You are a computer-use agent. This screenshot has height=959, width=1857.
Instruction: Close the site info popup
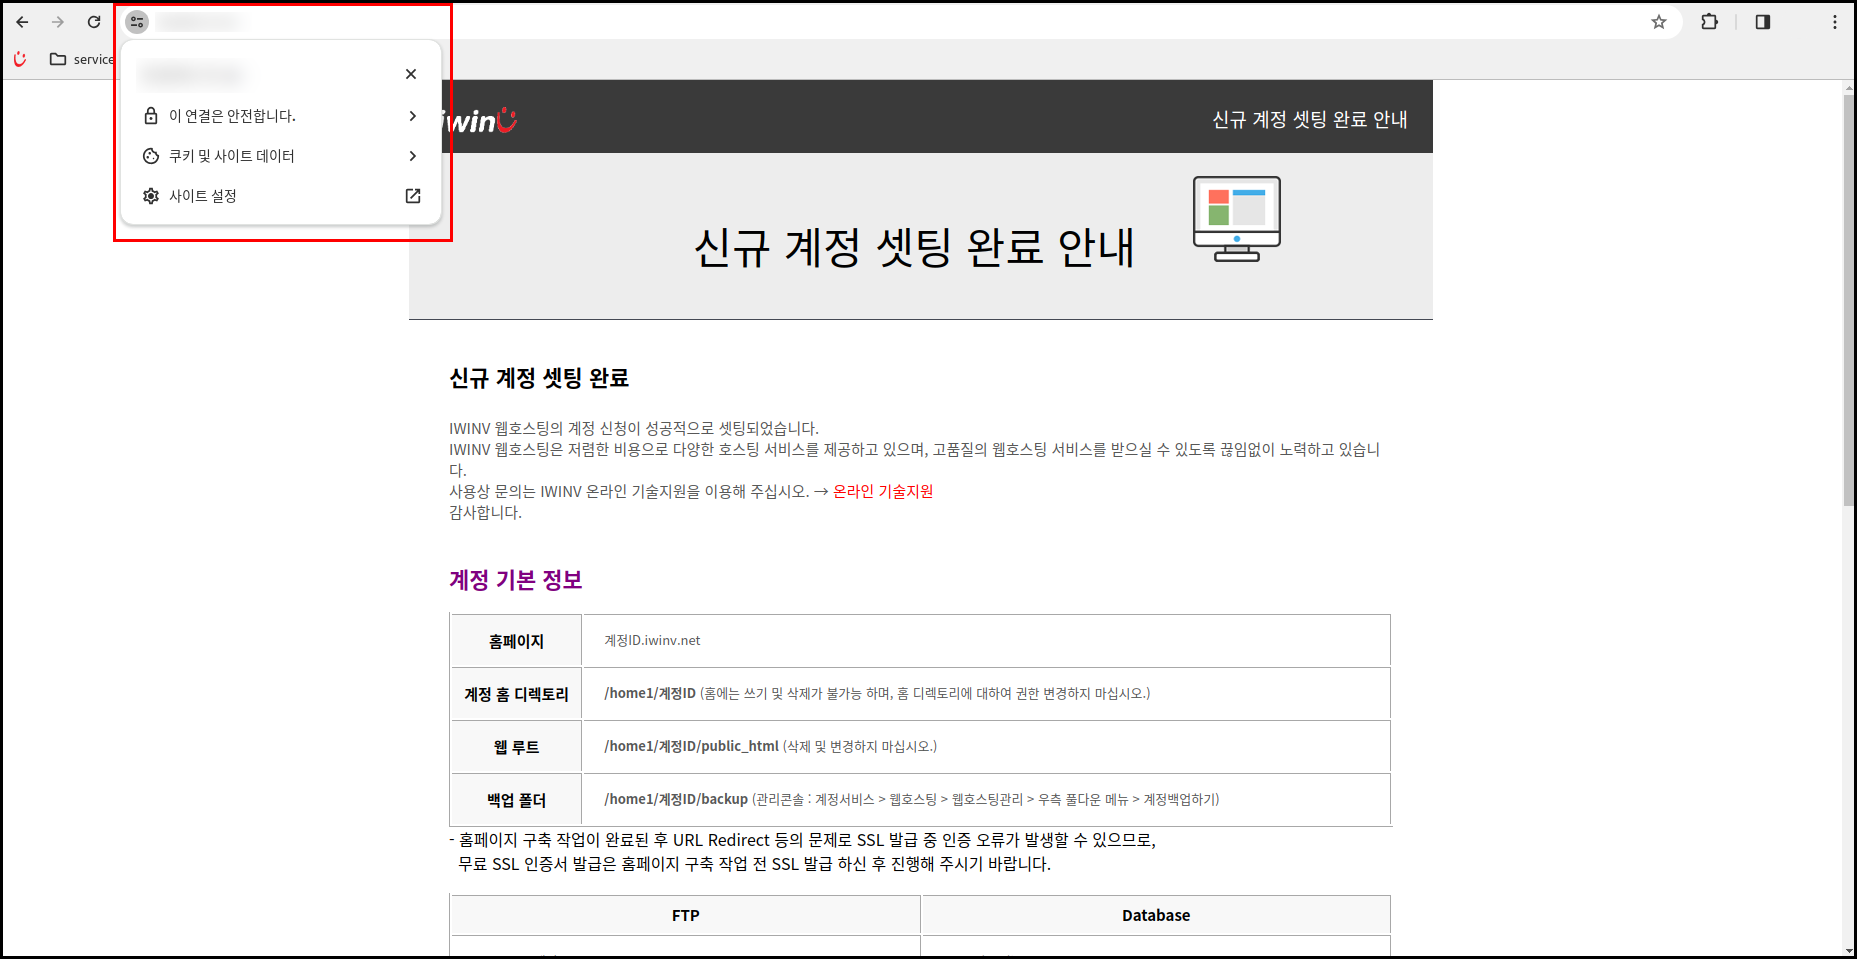411,74
